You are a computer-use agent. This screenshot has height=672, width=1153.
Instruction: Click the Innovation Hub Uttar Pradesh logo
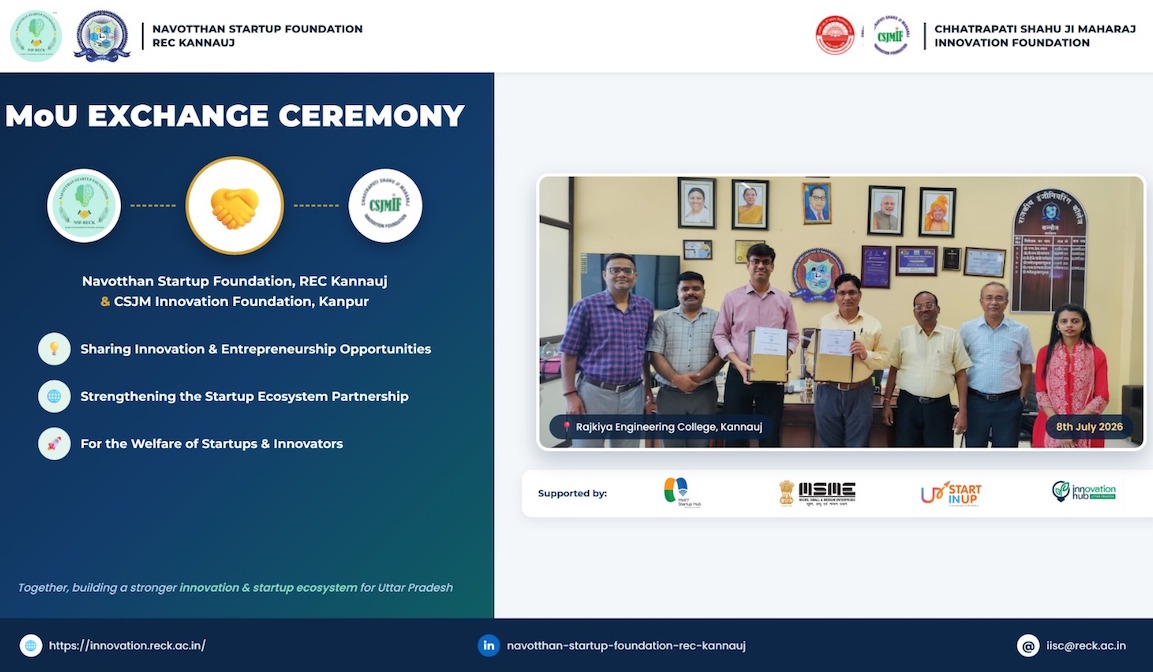pyautogui.click(x=1084, y=491)
